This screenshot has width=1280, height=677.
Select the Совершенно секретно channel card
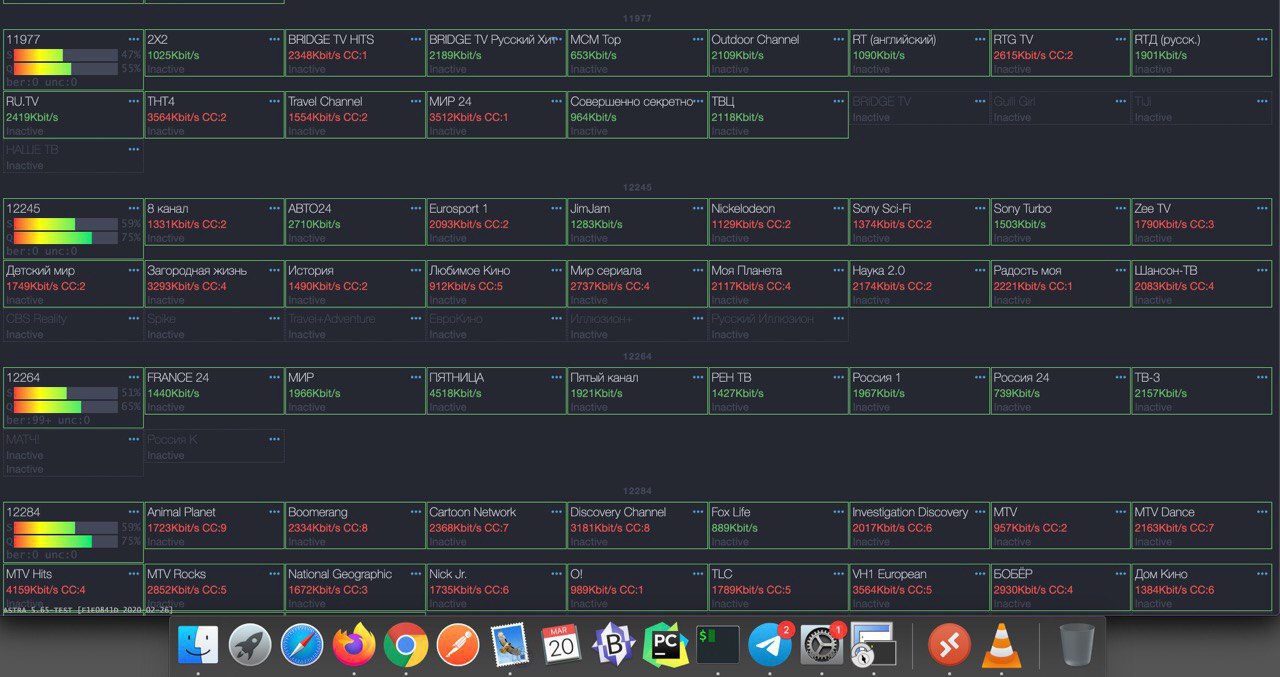(637, 116)
